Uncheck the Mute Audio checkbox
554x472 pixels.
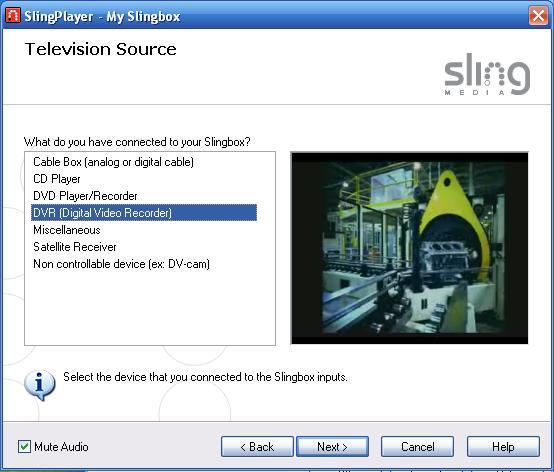(24, 447)
